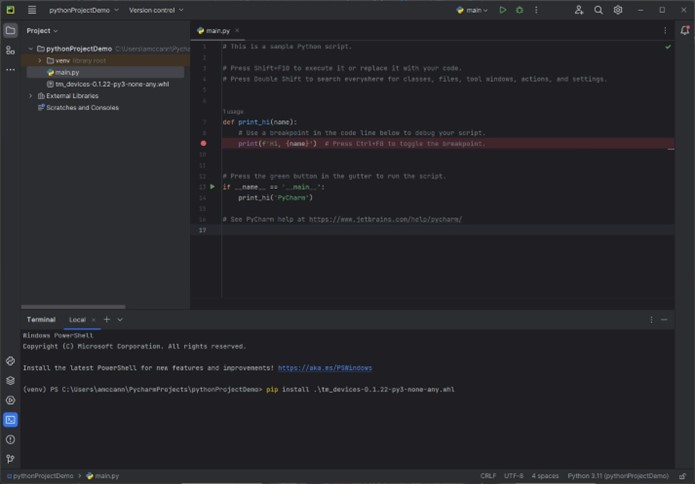Toggle file read-only lock icon

(x=683, y=476)
